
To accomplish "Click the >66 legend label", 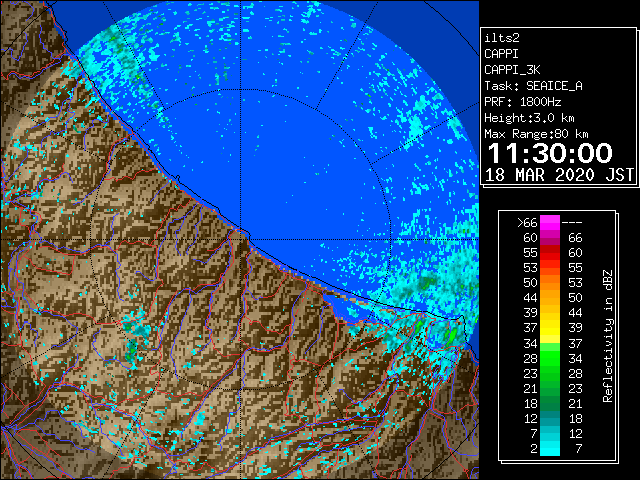I will pyautogui.click(x=527, y=223).
